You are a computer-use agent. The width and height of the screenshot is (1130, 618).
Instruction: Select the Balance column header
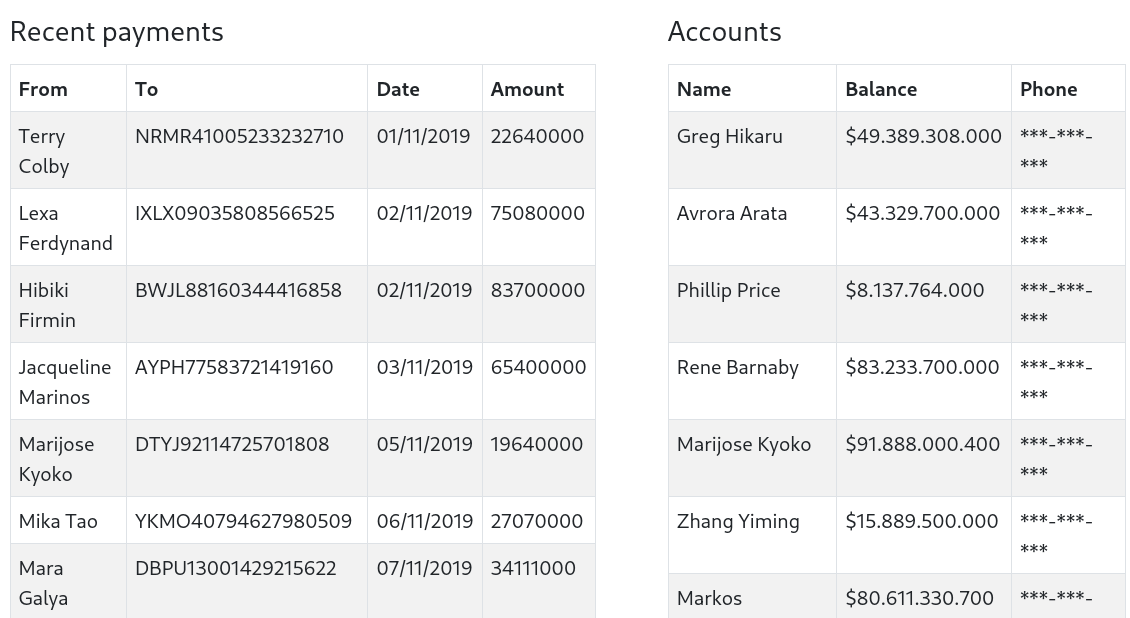click(x=881, y=89)
